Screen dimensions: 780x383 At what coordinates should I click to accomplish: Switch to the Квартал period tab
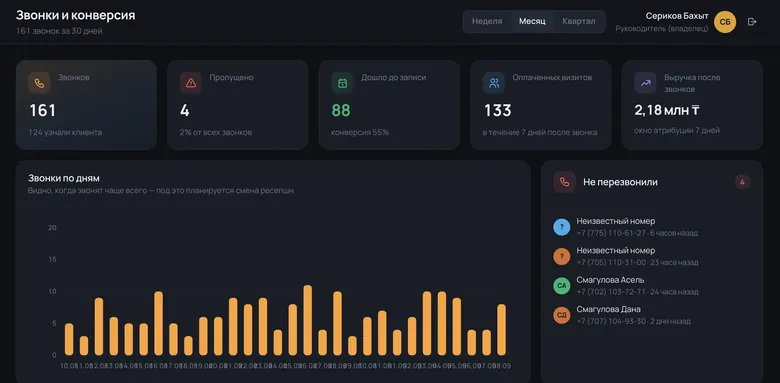(579, 22)
